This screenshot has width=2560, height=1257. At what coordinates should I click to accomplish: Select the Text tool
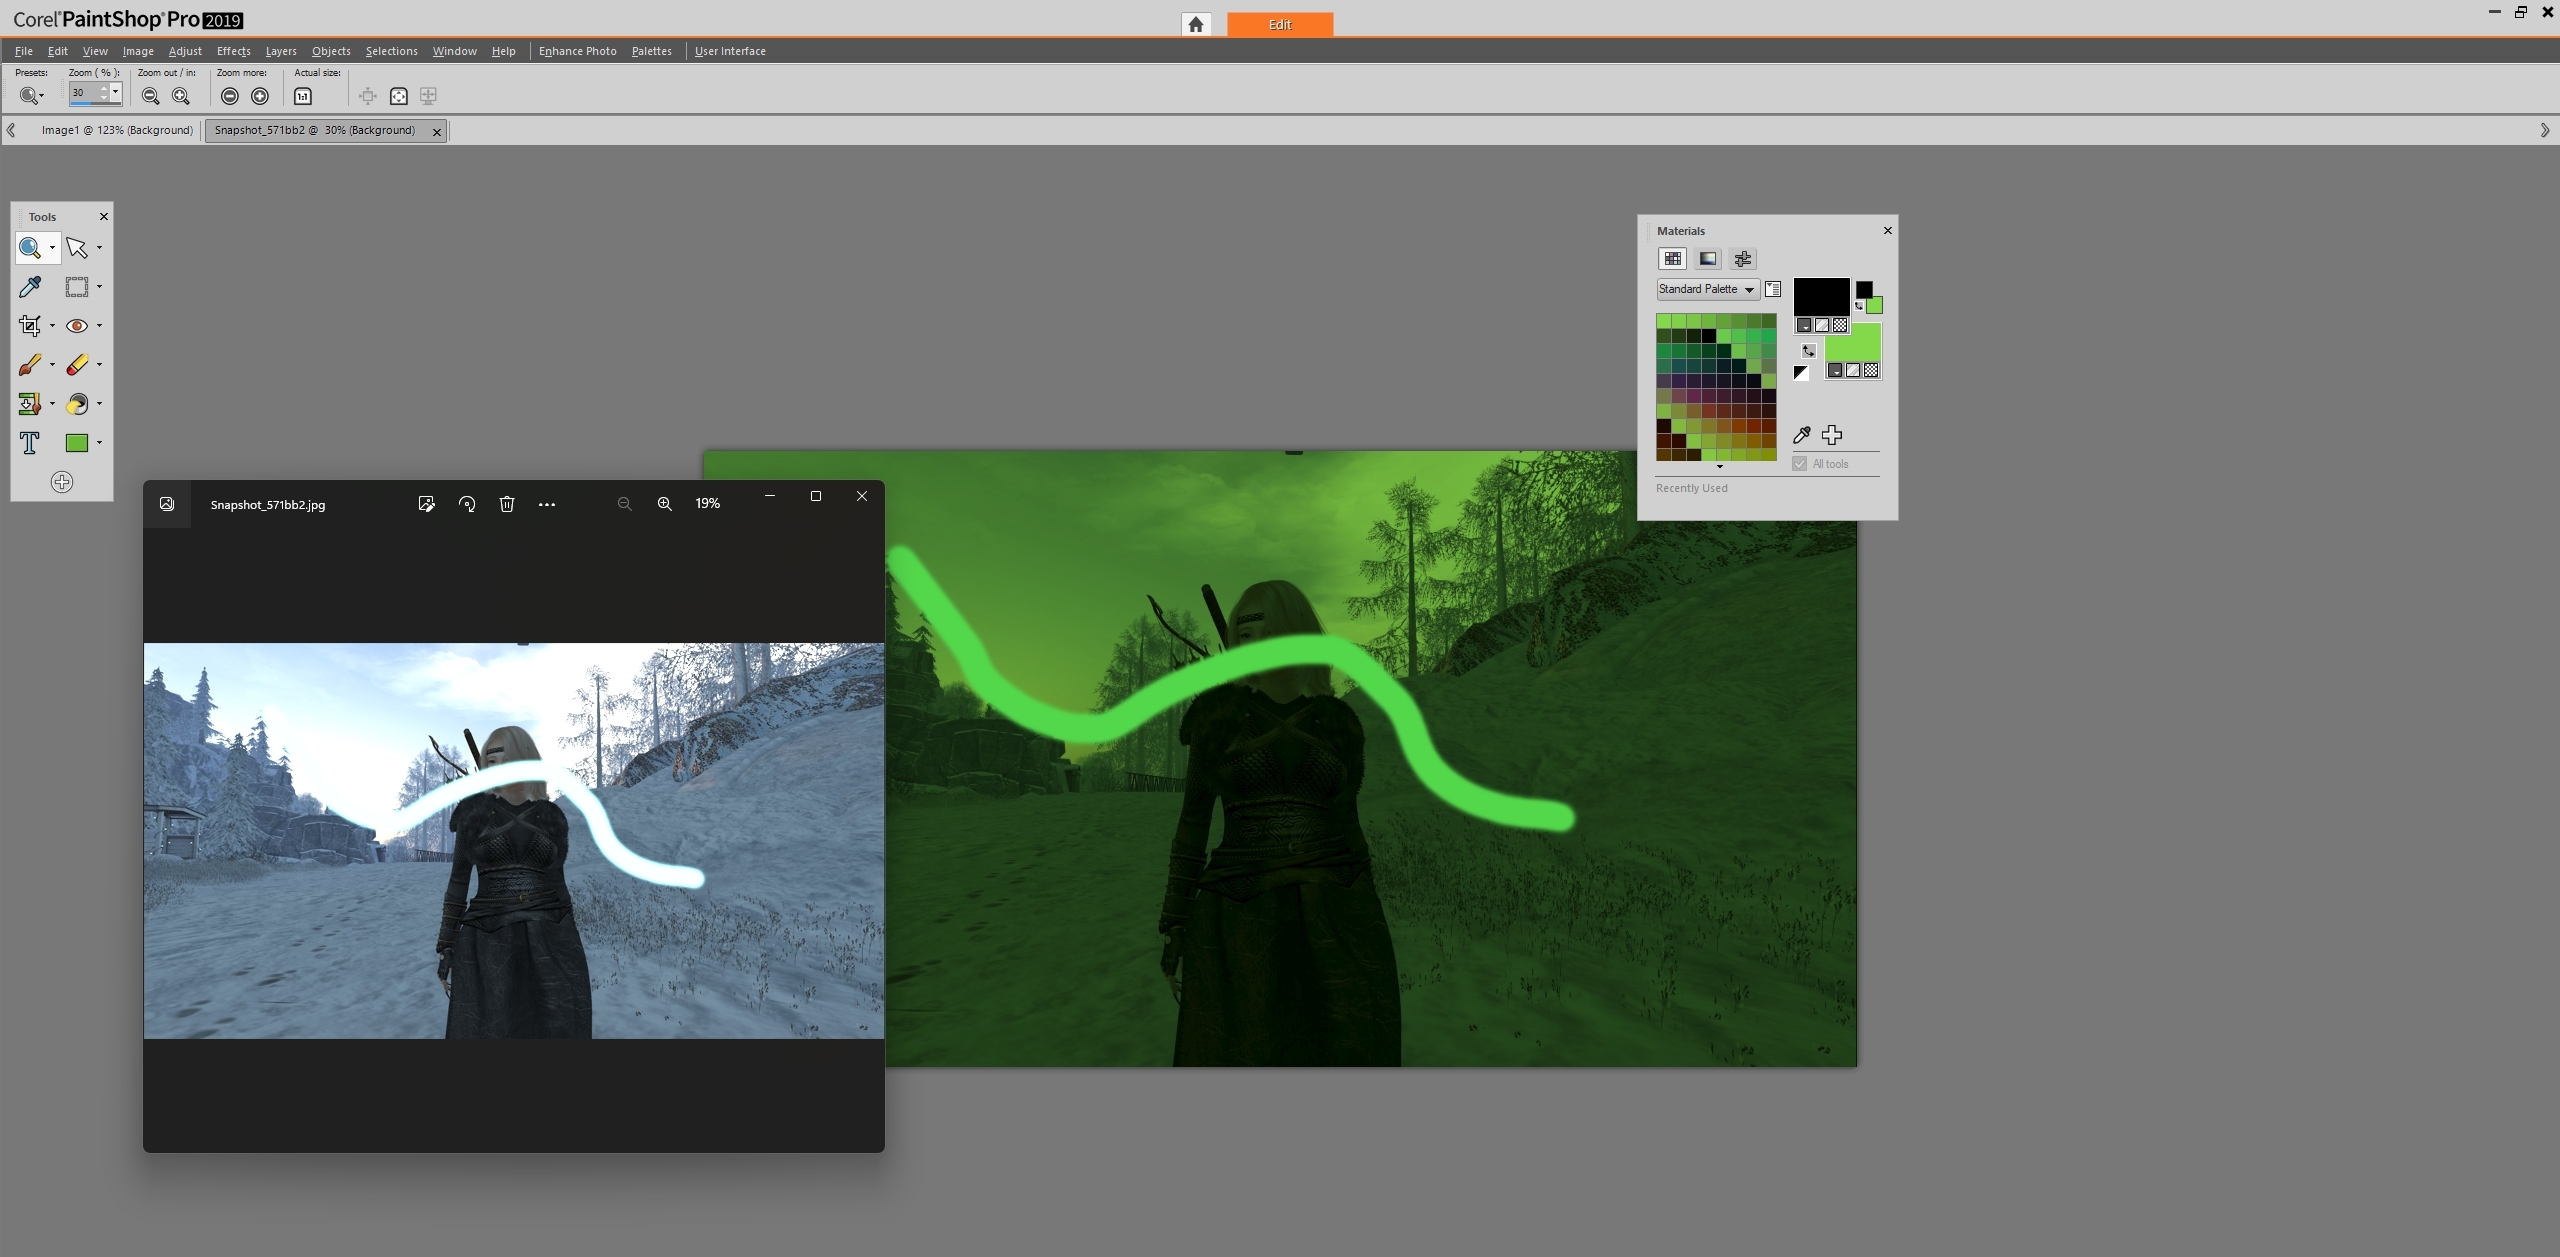[x=30, y=443]
